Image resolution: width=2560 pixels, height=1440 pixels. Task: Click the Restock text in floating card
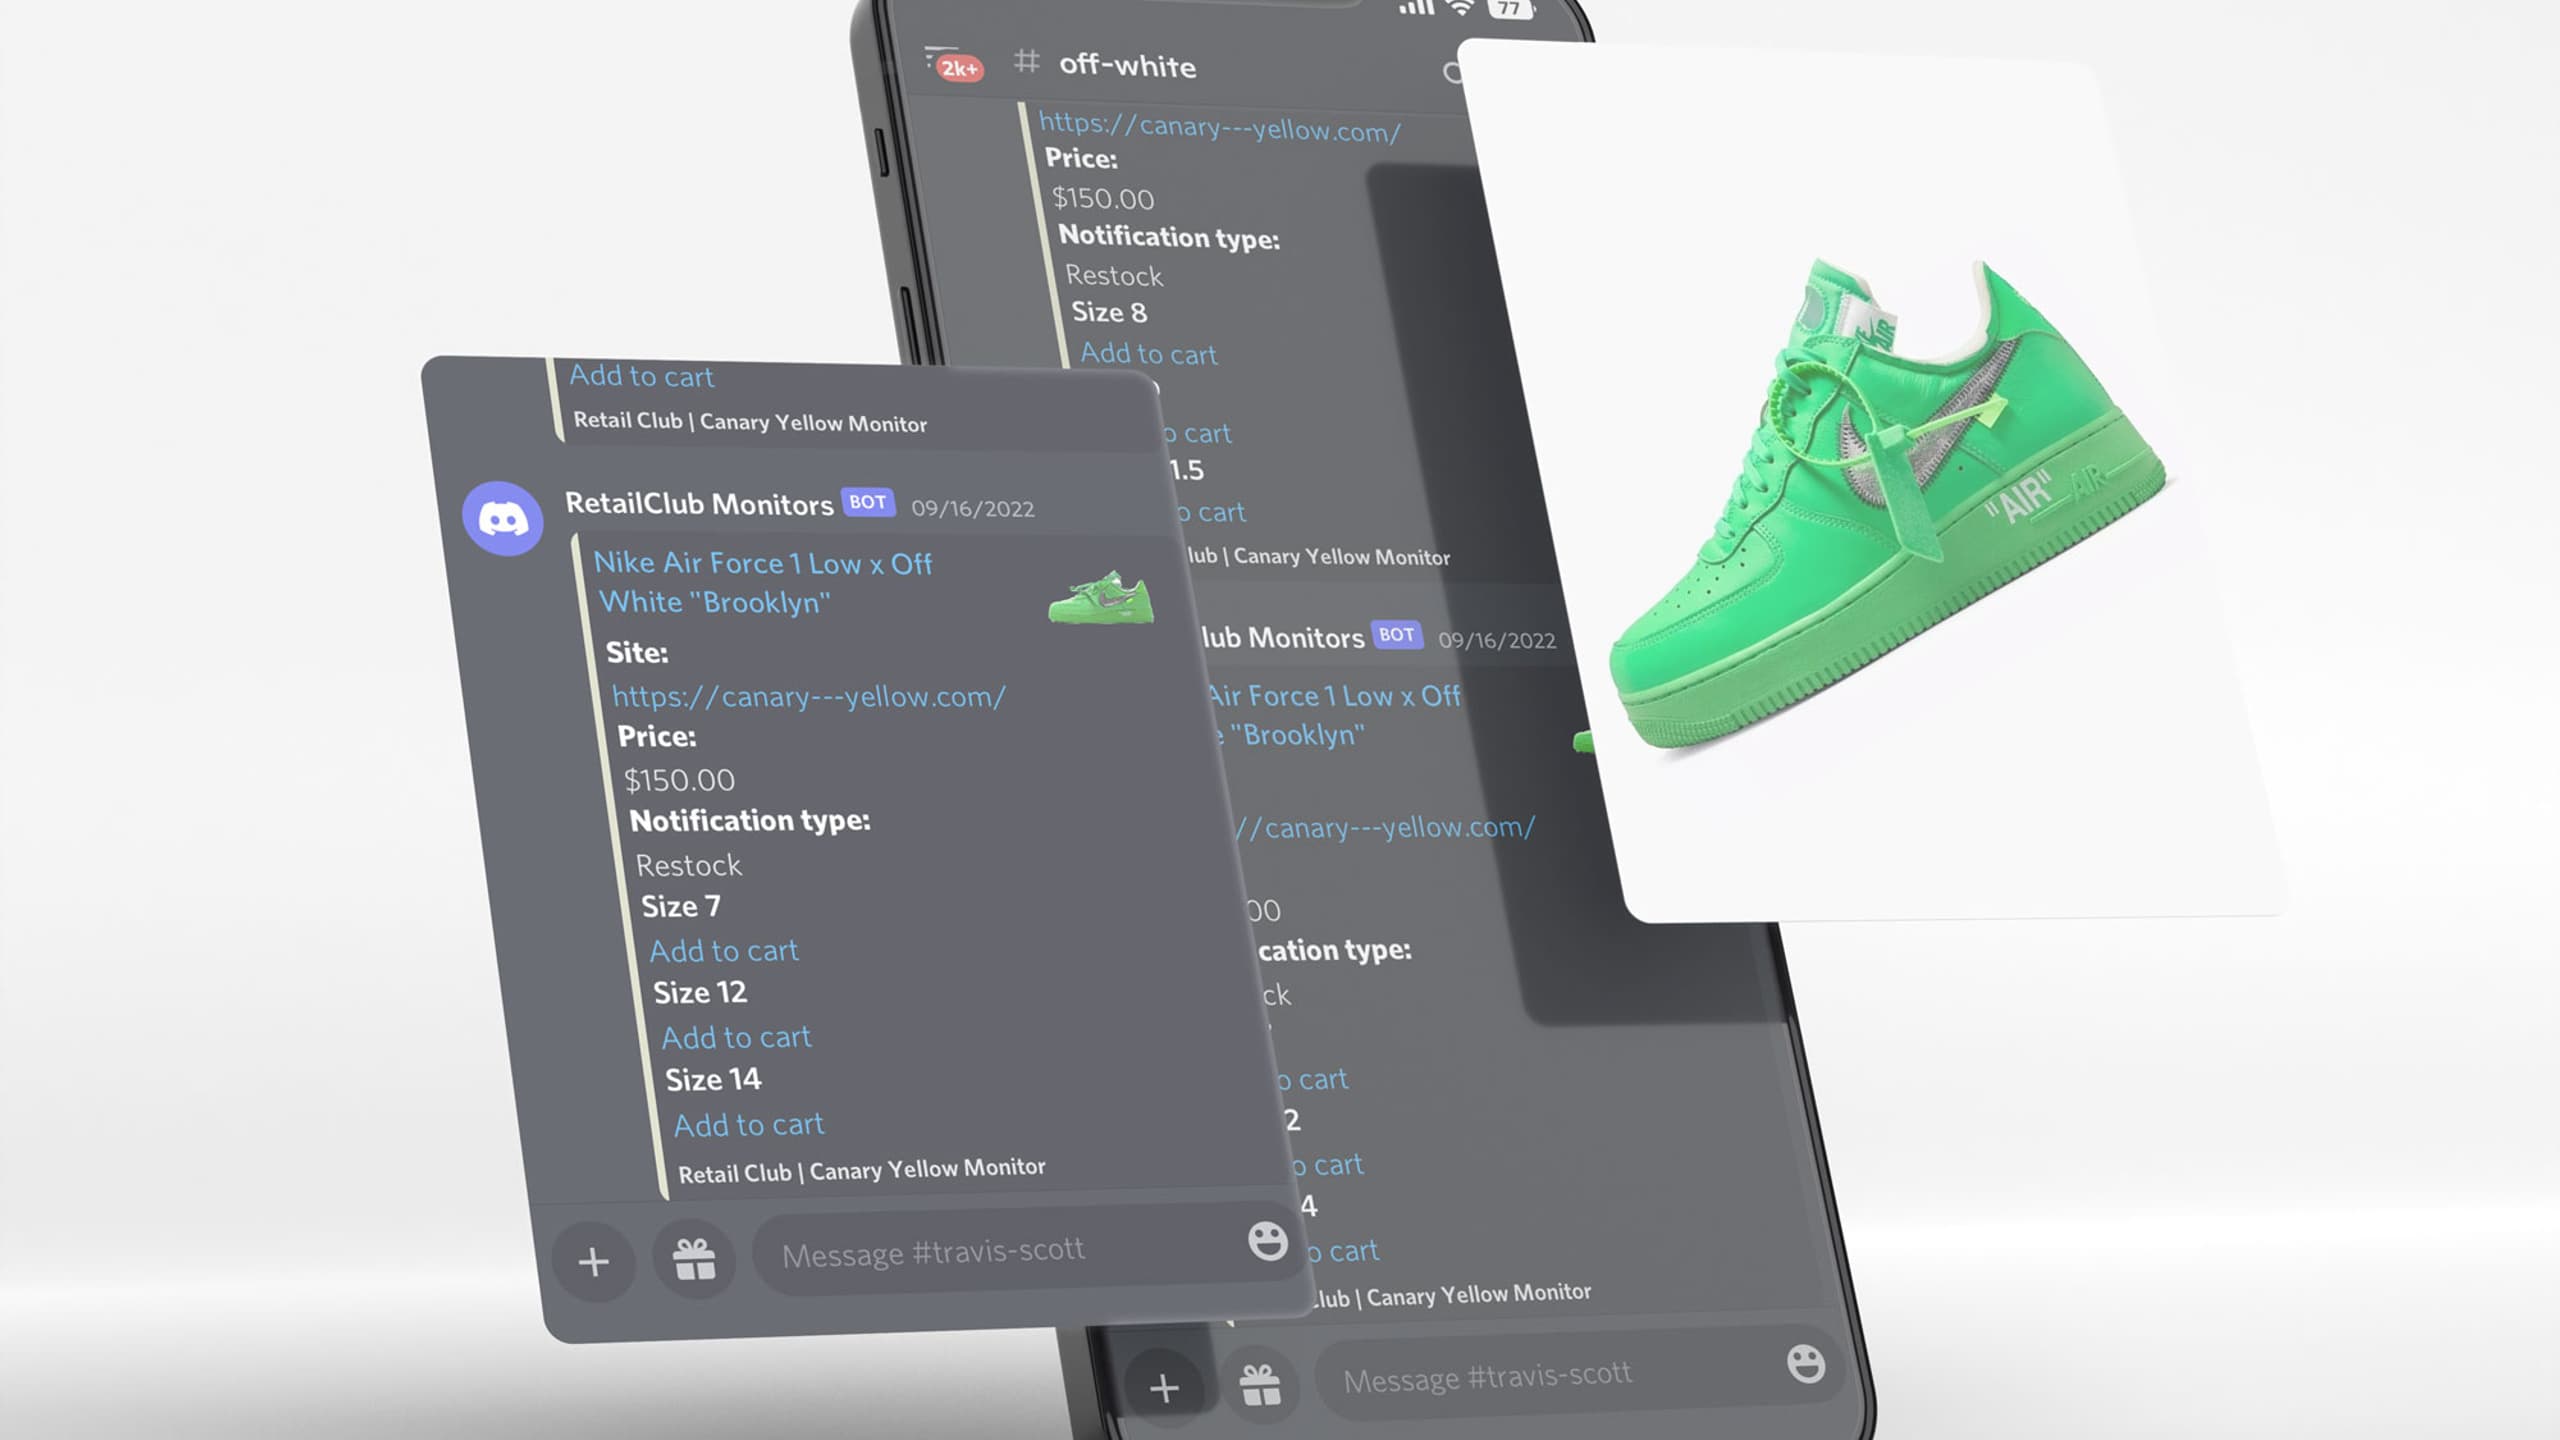coord(689,865)
